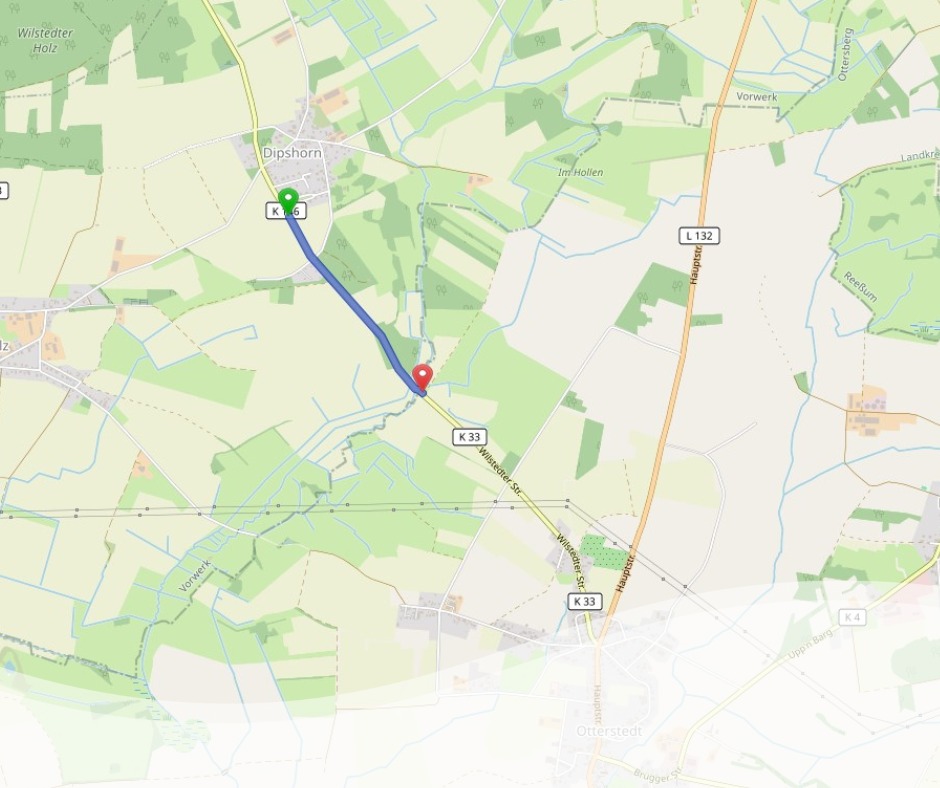Select the Wilstedter Holz forest label

[x=45, y=40]
